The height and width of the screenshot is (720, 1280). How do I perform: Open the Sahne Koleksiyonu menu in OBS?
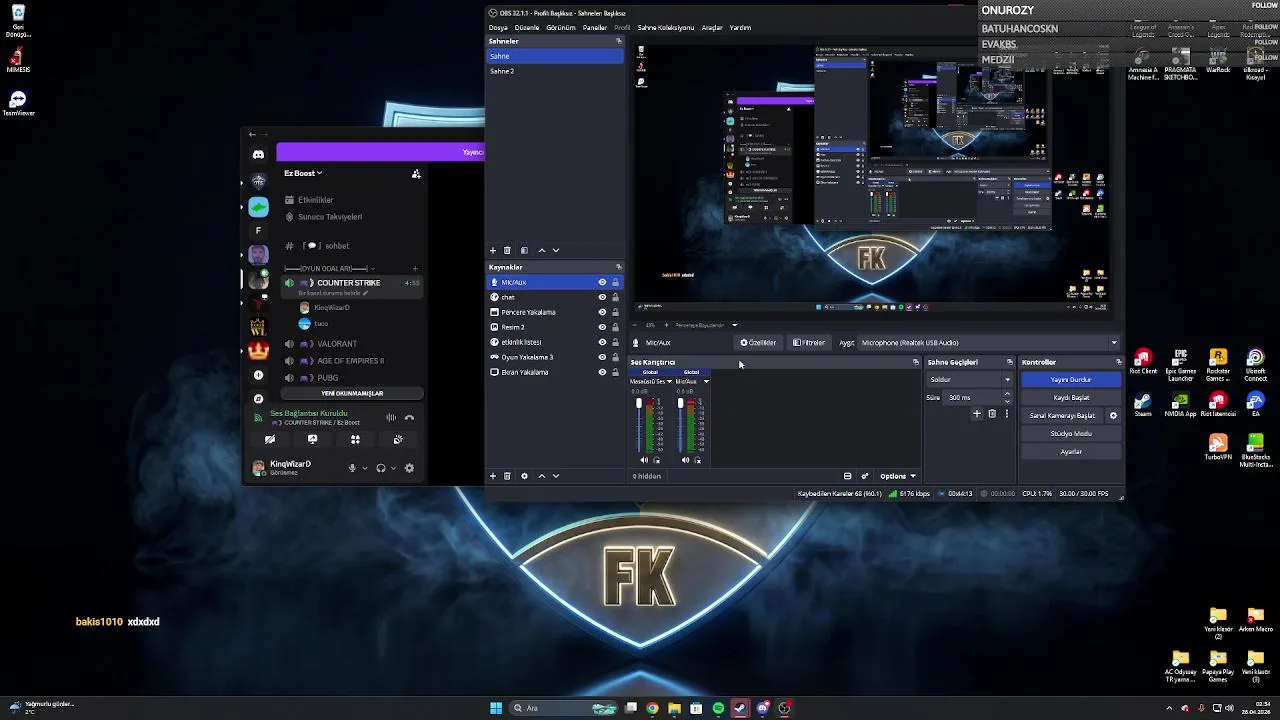click(666, 27)
